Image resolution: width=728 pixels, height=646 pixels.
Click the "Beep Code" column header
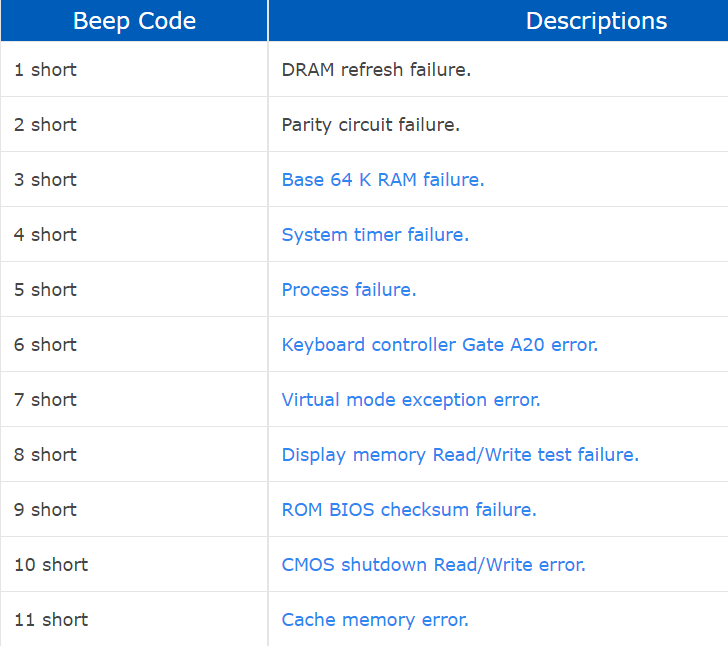(x=134, y=21)
